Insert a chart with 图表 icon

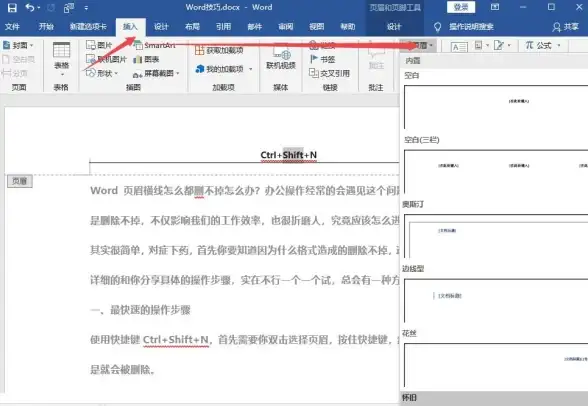[138, 59]
